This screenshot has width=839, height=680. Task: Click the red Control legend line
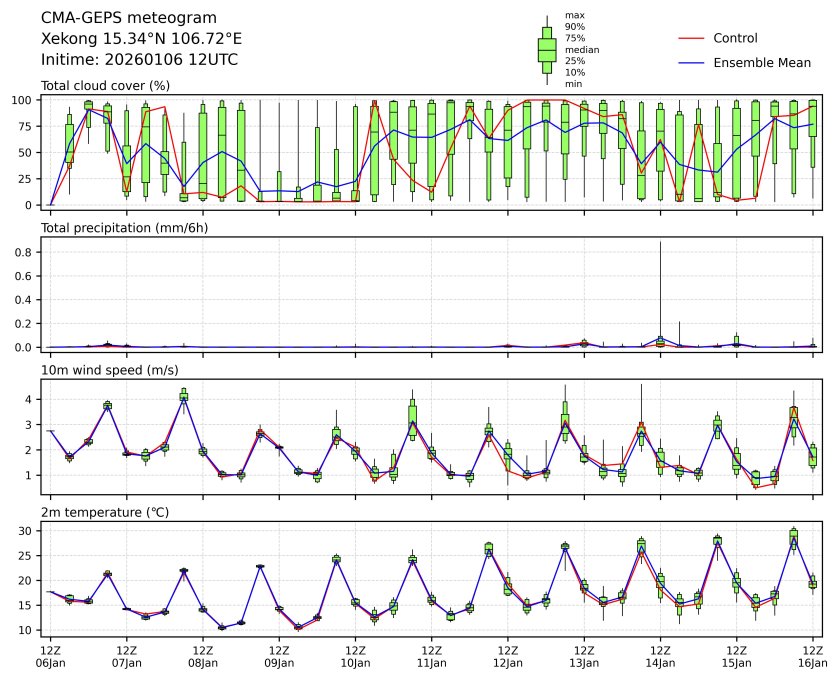[x=692, y=38]
